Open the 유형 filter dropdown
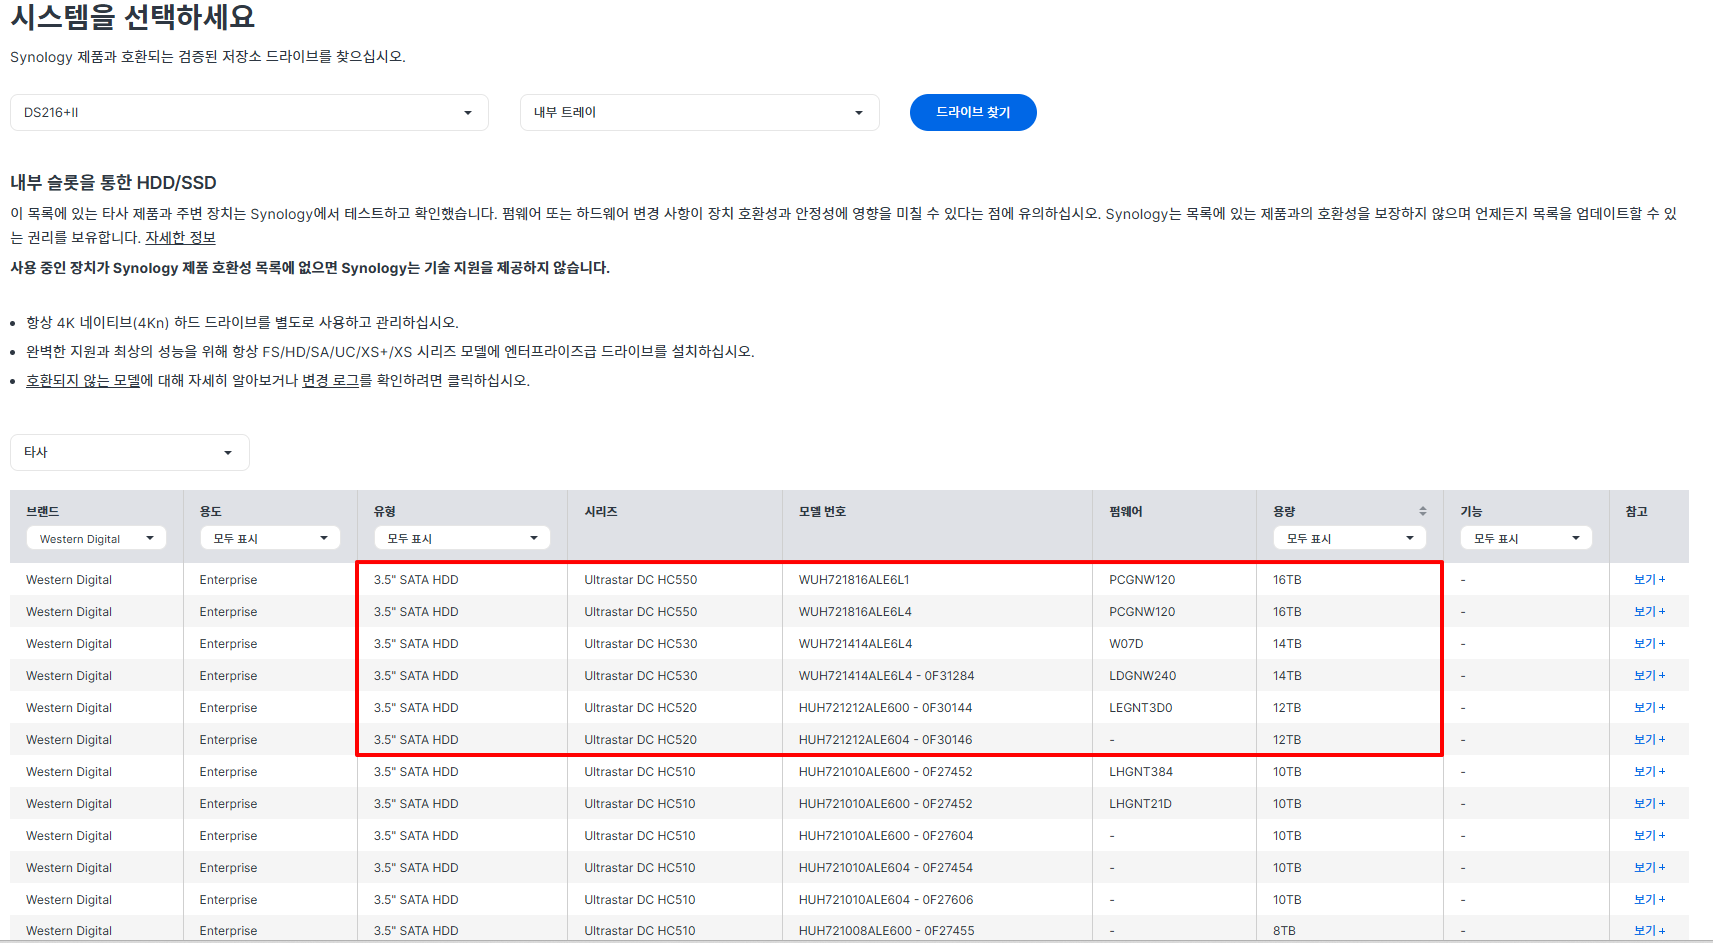This screenshot has width=1713, height=943. pyautogui.click(x=462, y=538)
